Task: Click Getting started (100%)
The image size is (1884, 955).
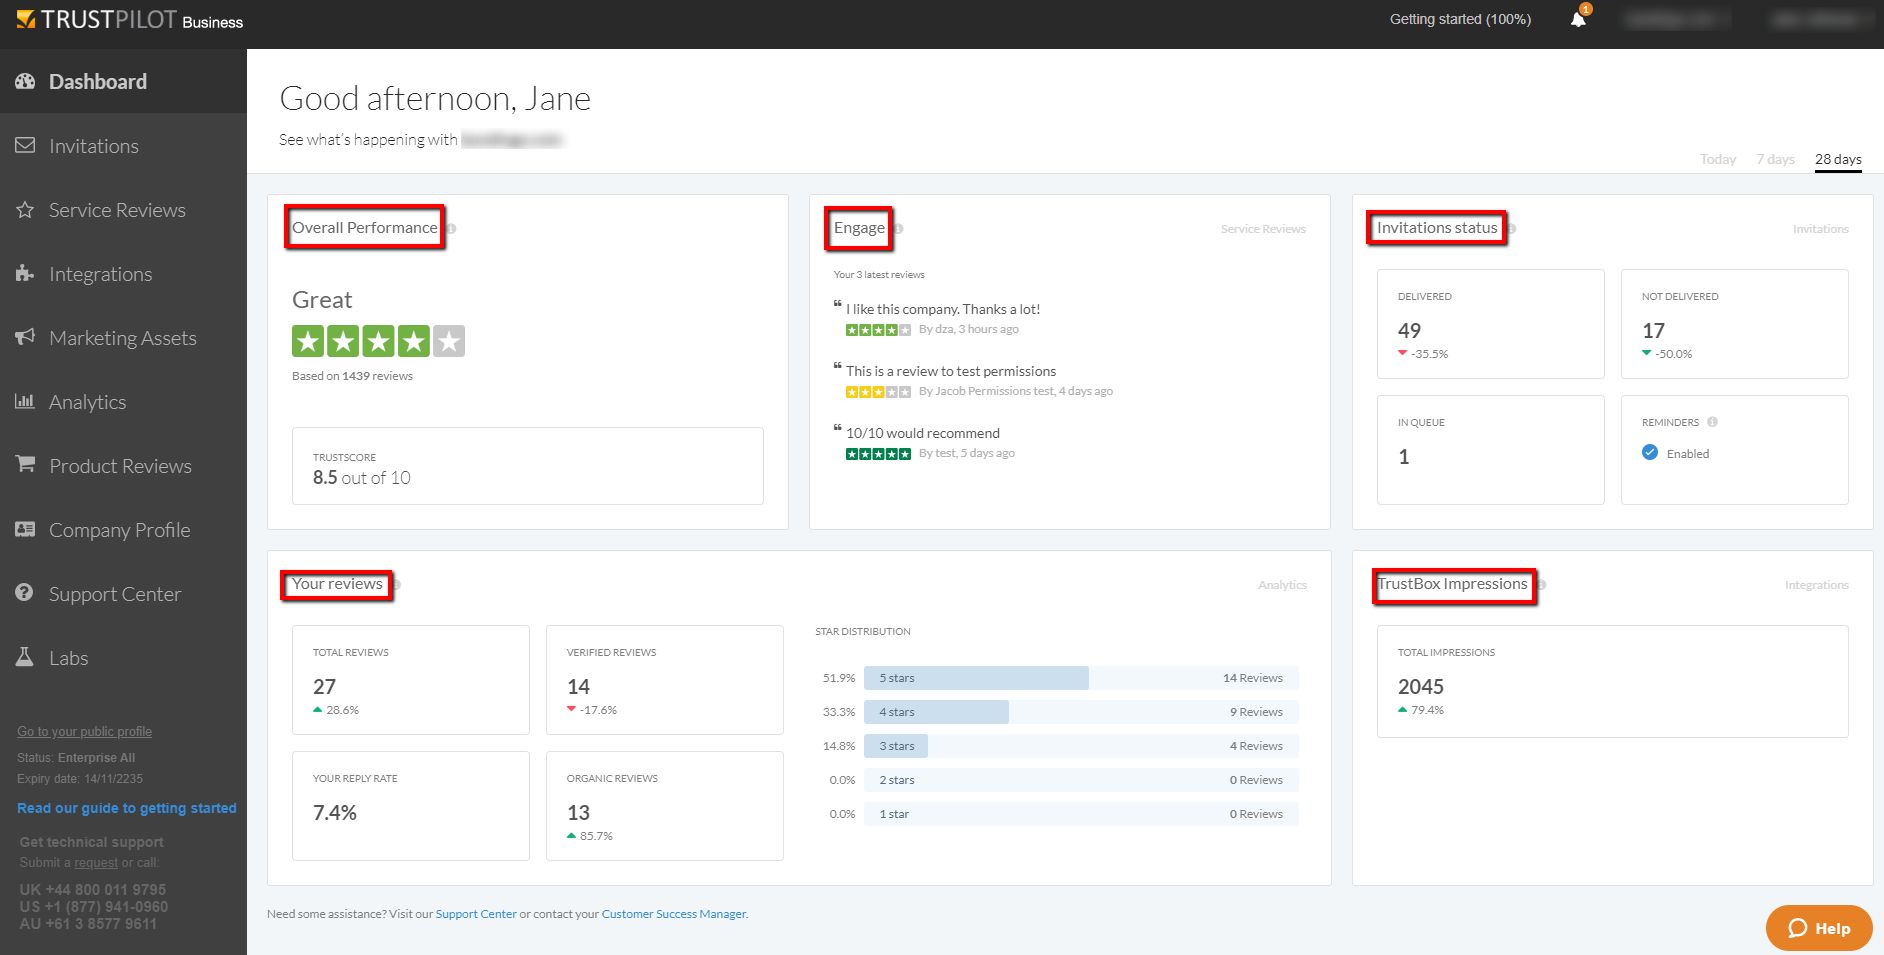Action: pos(1460,19)
